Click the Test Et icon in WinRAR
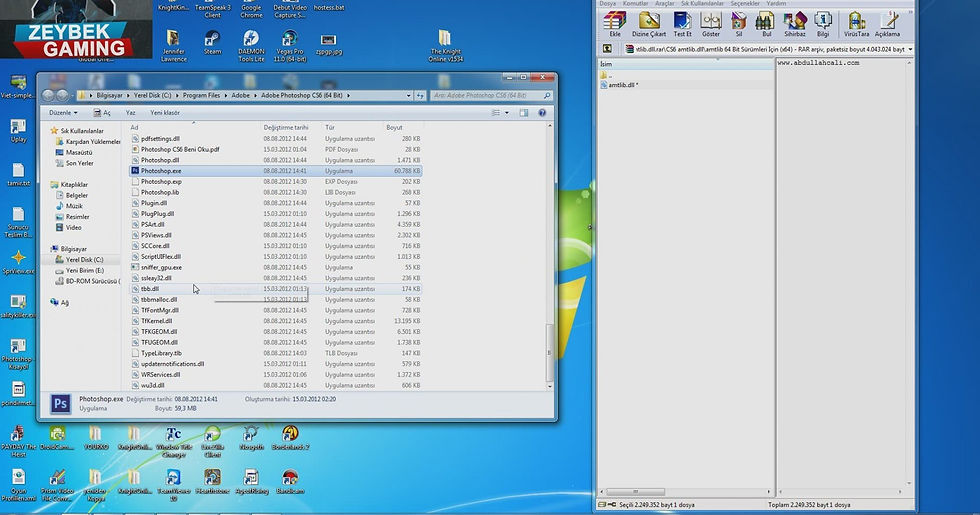This screenshot has width=980, height=515. [682, 24]
